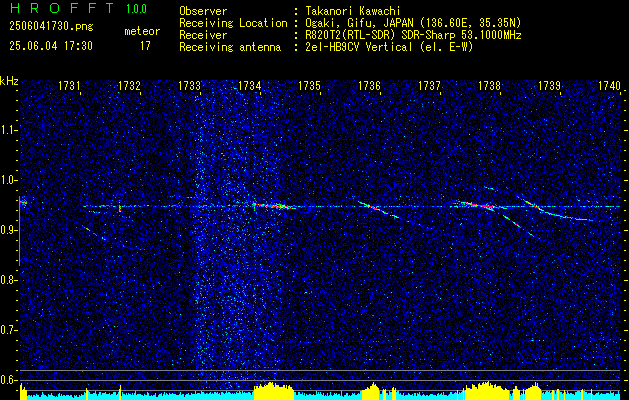Click version number 1.0.0
Image resolution: width=629 pixels, height=400 pixels.
tap(136, 8)
